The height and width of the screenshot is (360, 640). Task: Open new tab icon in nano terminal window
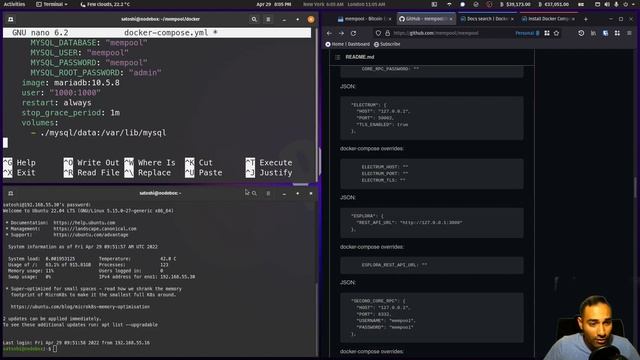pos(11,19)
